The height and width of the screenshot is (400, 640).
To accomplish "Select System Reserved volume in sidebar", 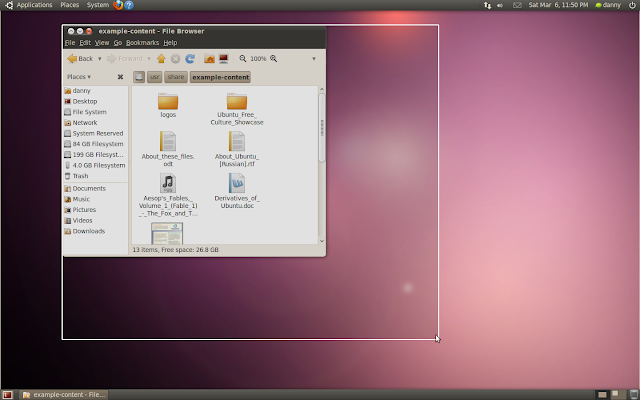I will click(x=96, y=133).
